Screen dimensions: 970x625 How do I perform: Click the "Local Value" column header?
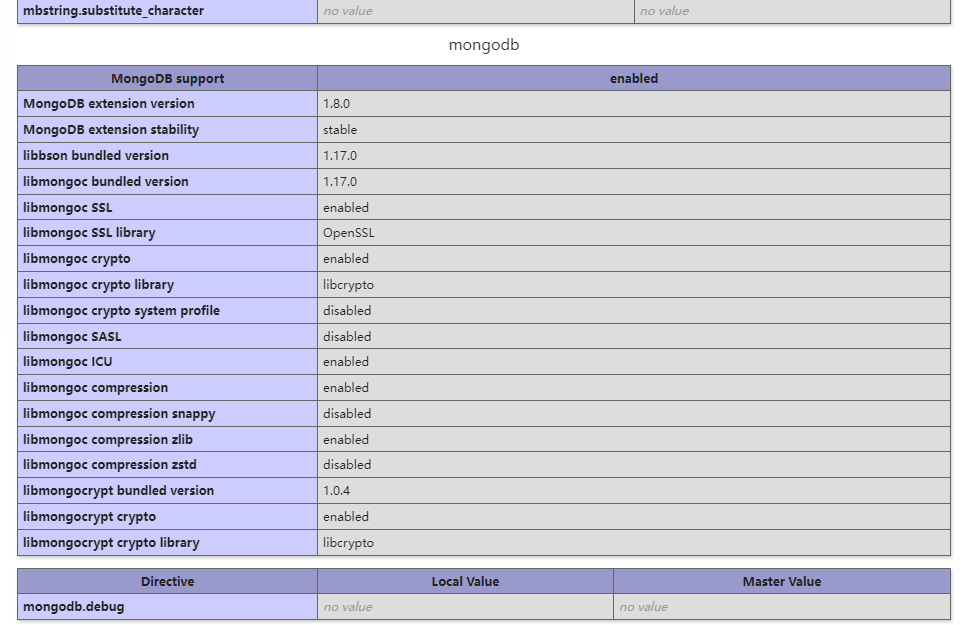pos(465,582)
